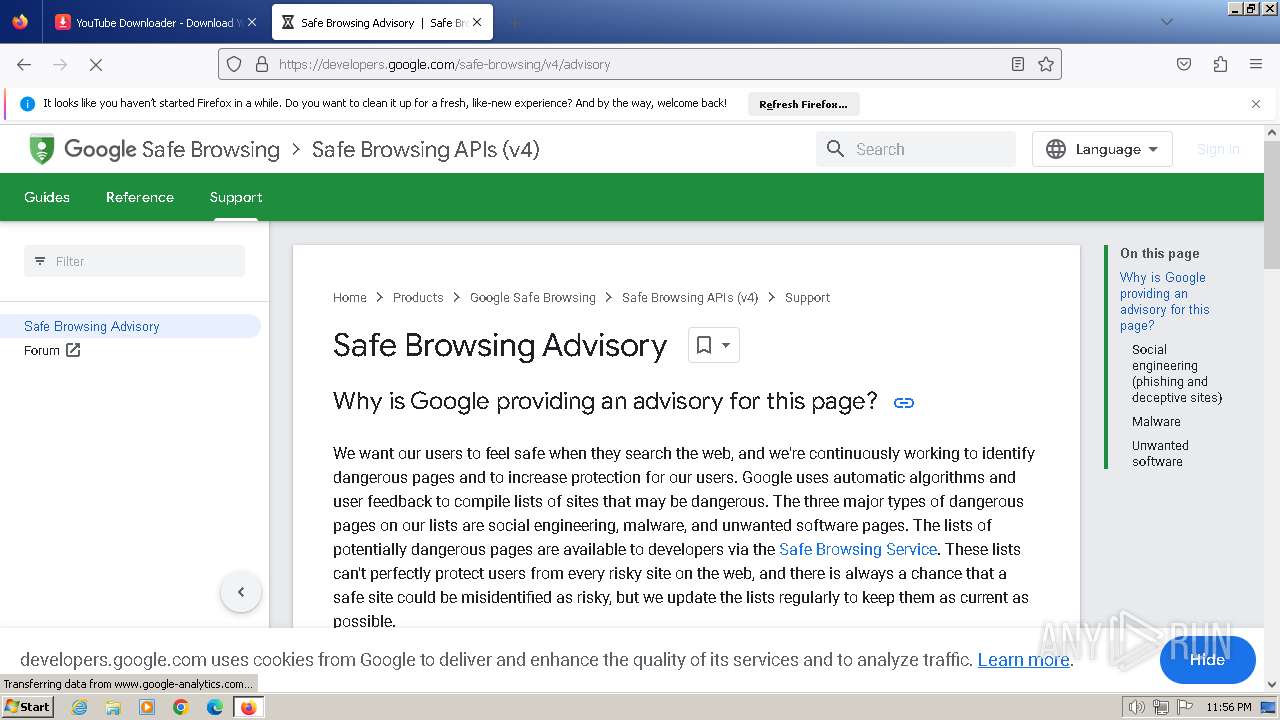Open a new tab
The image size is (1280, 720).
[x=514, y=22]
